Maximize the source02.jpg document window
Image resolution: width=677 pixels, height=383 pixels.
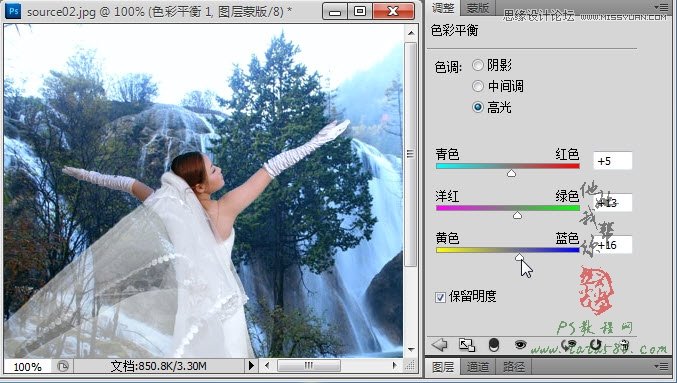click(x=360, y=11)
